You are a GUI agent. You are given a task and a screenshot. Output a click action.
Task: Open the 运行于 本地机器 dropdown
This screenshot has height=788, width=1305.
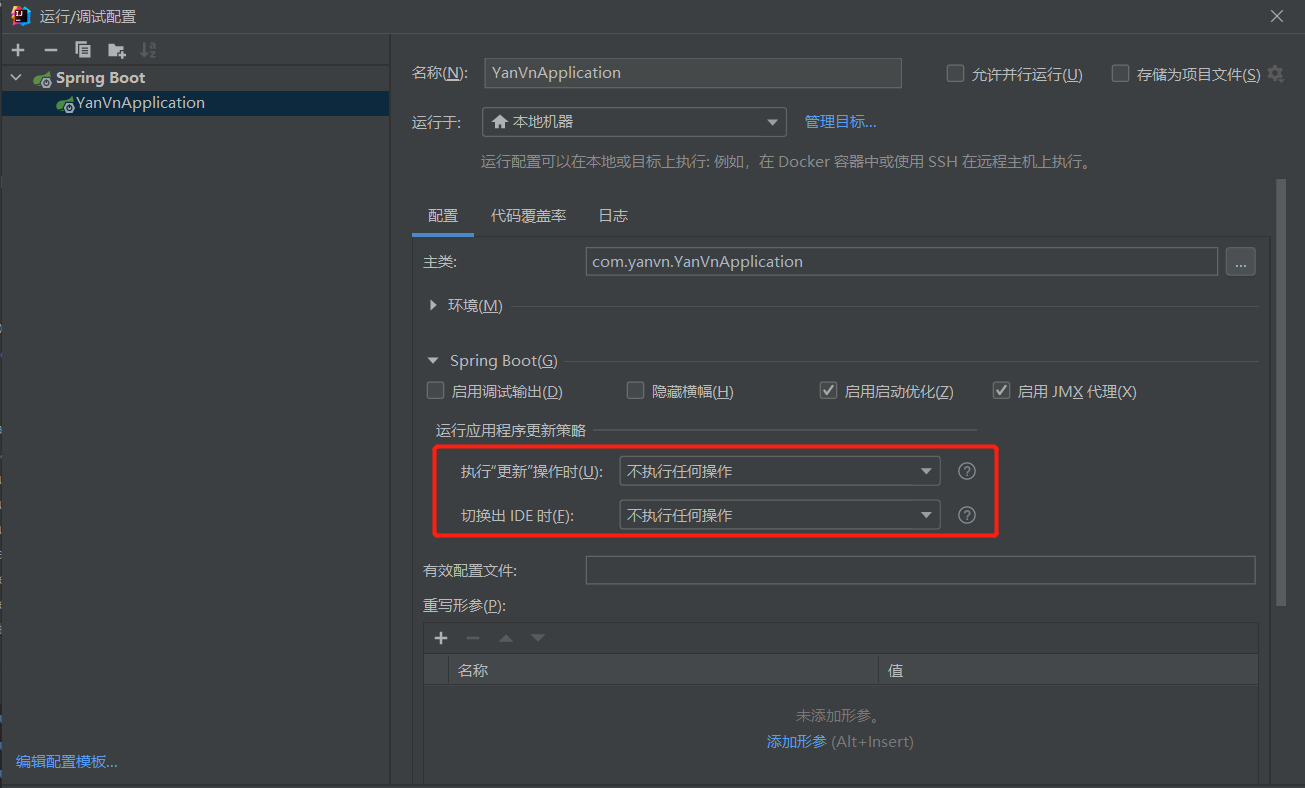(x=634, y=122)
